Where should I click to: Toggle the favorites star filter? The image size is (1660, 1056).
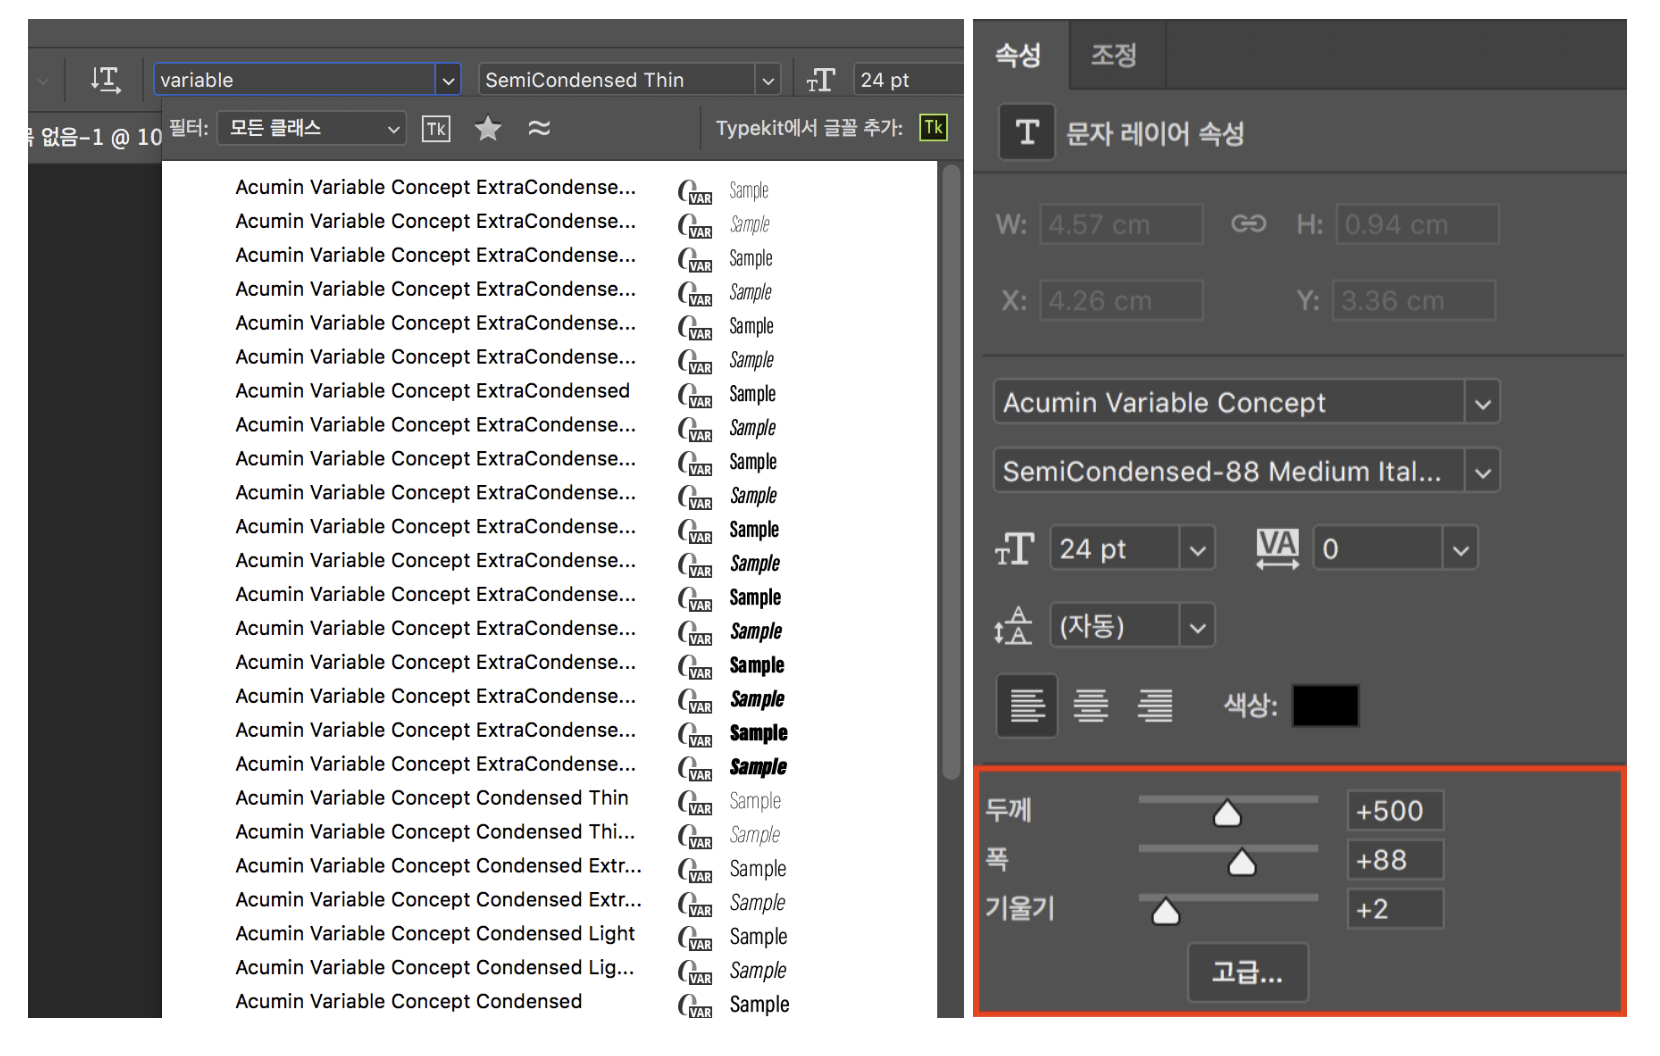coord(488,128)
